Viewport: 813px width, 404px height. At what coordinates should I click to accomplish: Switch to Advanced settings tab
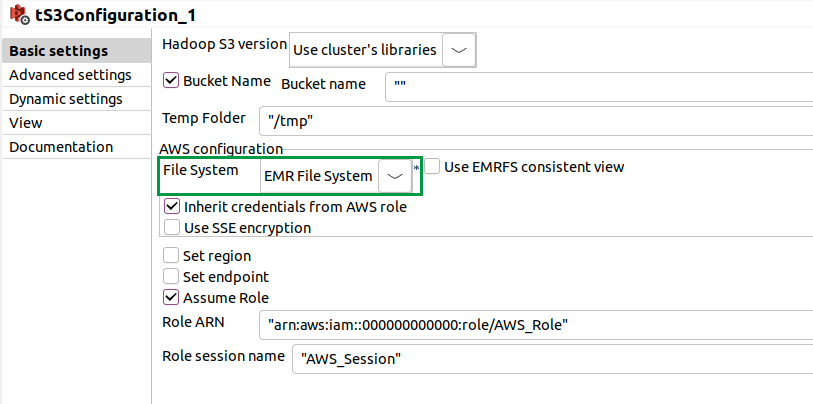point(76,75)
